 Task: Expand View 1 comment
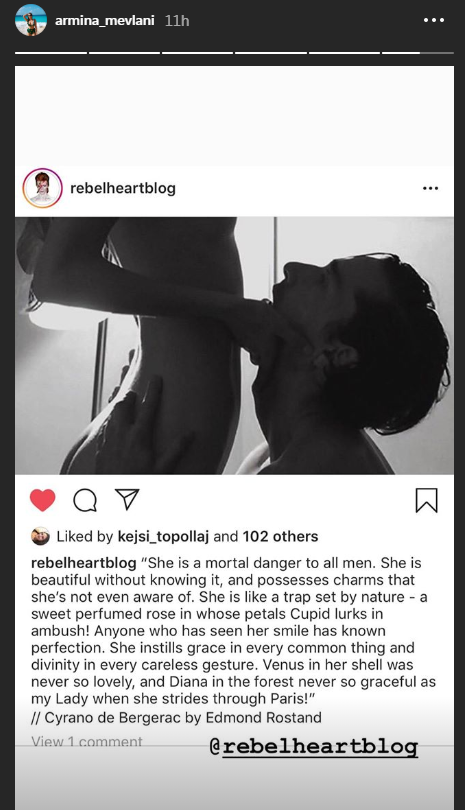87,742
